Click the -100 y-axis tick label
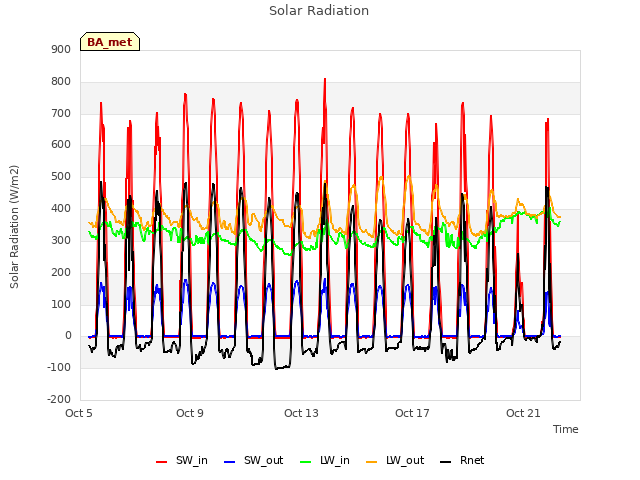This screenshot has width=640, height=480. [x=59, y=367]
